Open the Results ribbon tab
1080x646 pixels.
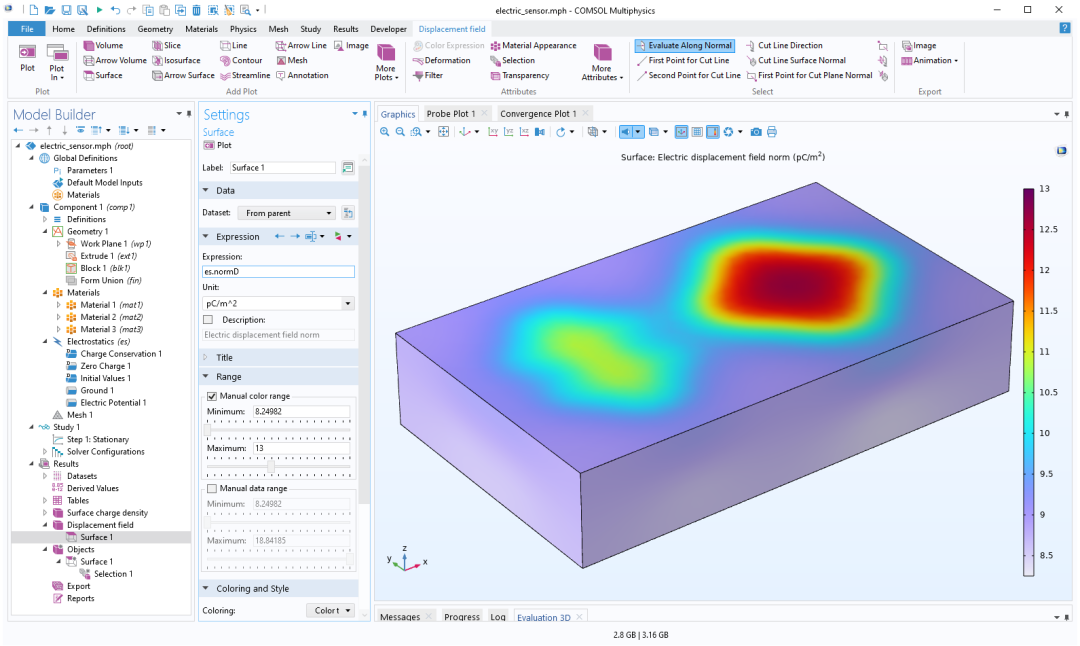pos(346,29)
